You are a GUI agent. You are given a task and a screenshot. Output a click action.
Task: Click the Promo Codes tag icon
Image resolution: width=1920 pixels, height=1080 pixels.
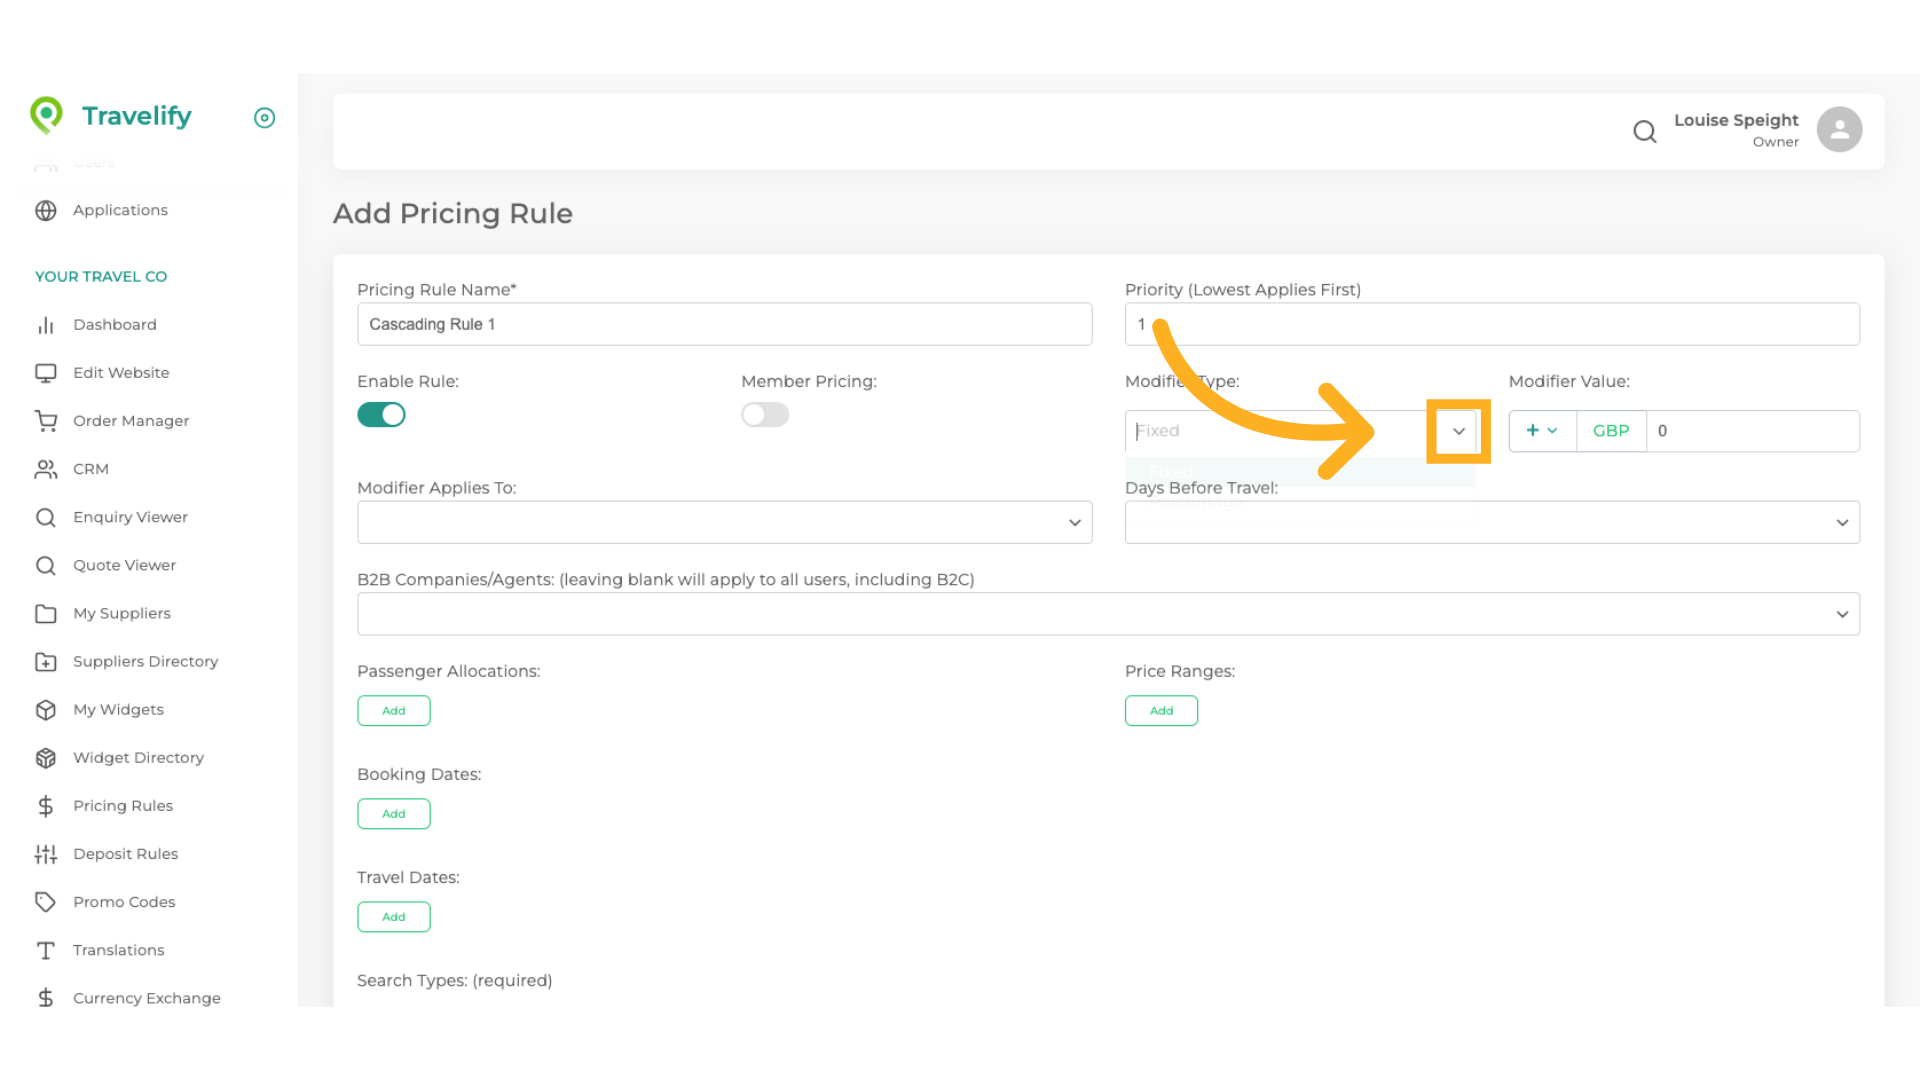[46, 902]
